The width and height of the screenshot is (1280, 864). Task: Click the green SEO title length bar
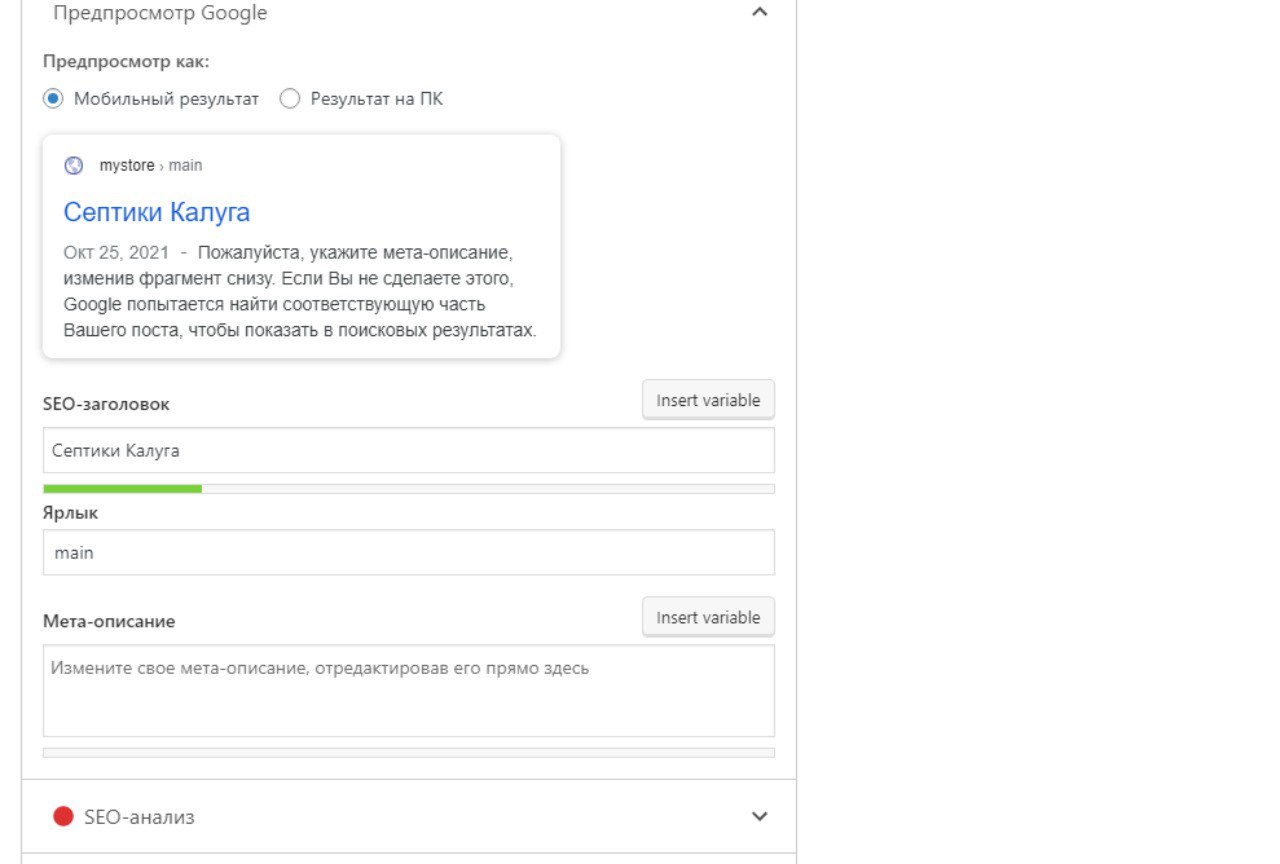click(122, 489)
